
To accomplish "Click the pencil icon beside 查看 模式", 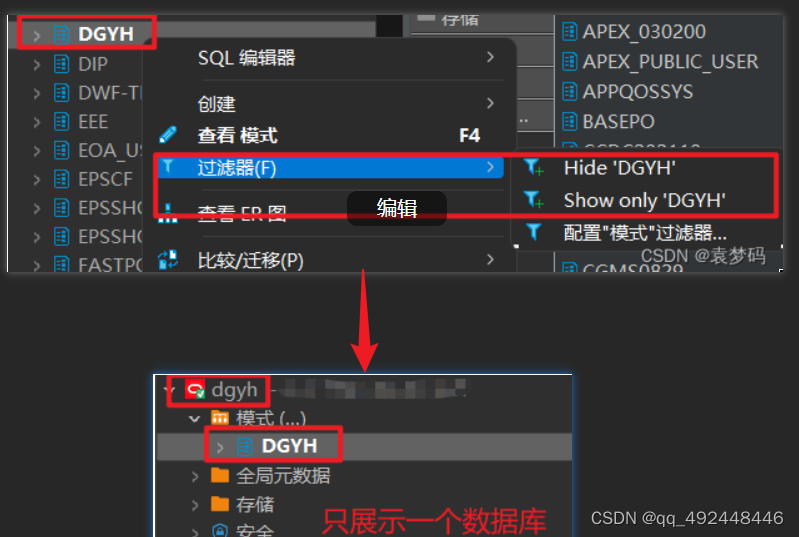I will pos(168,135).
